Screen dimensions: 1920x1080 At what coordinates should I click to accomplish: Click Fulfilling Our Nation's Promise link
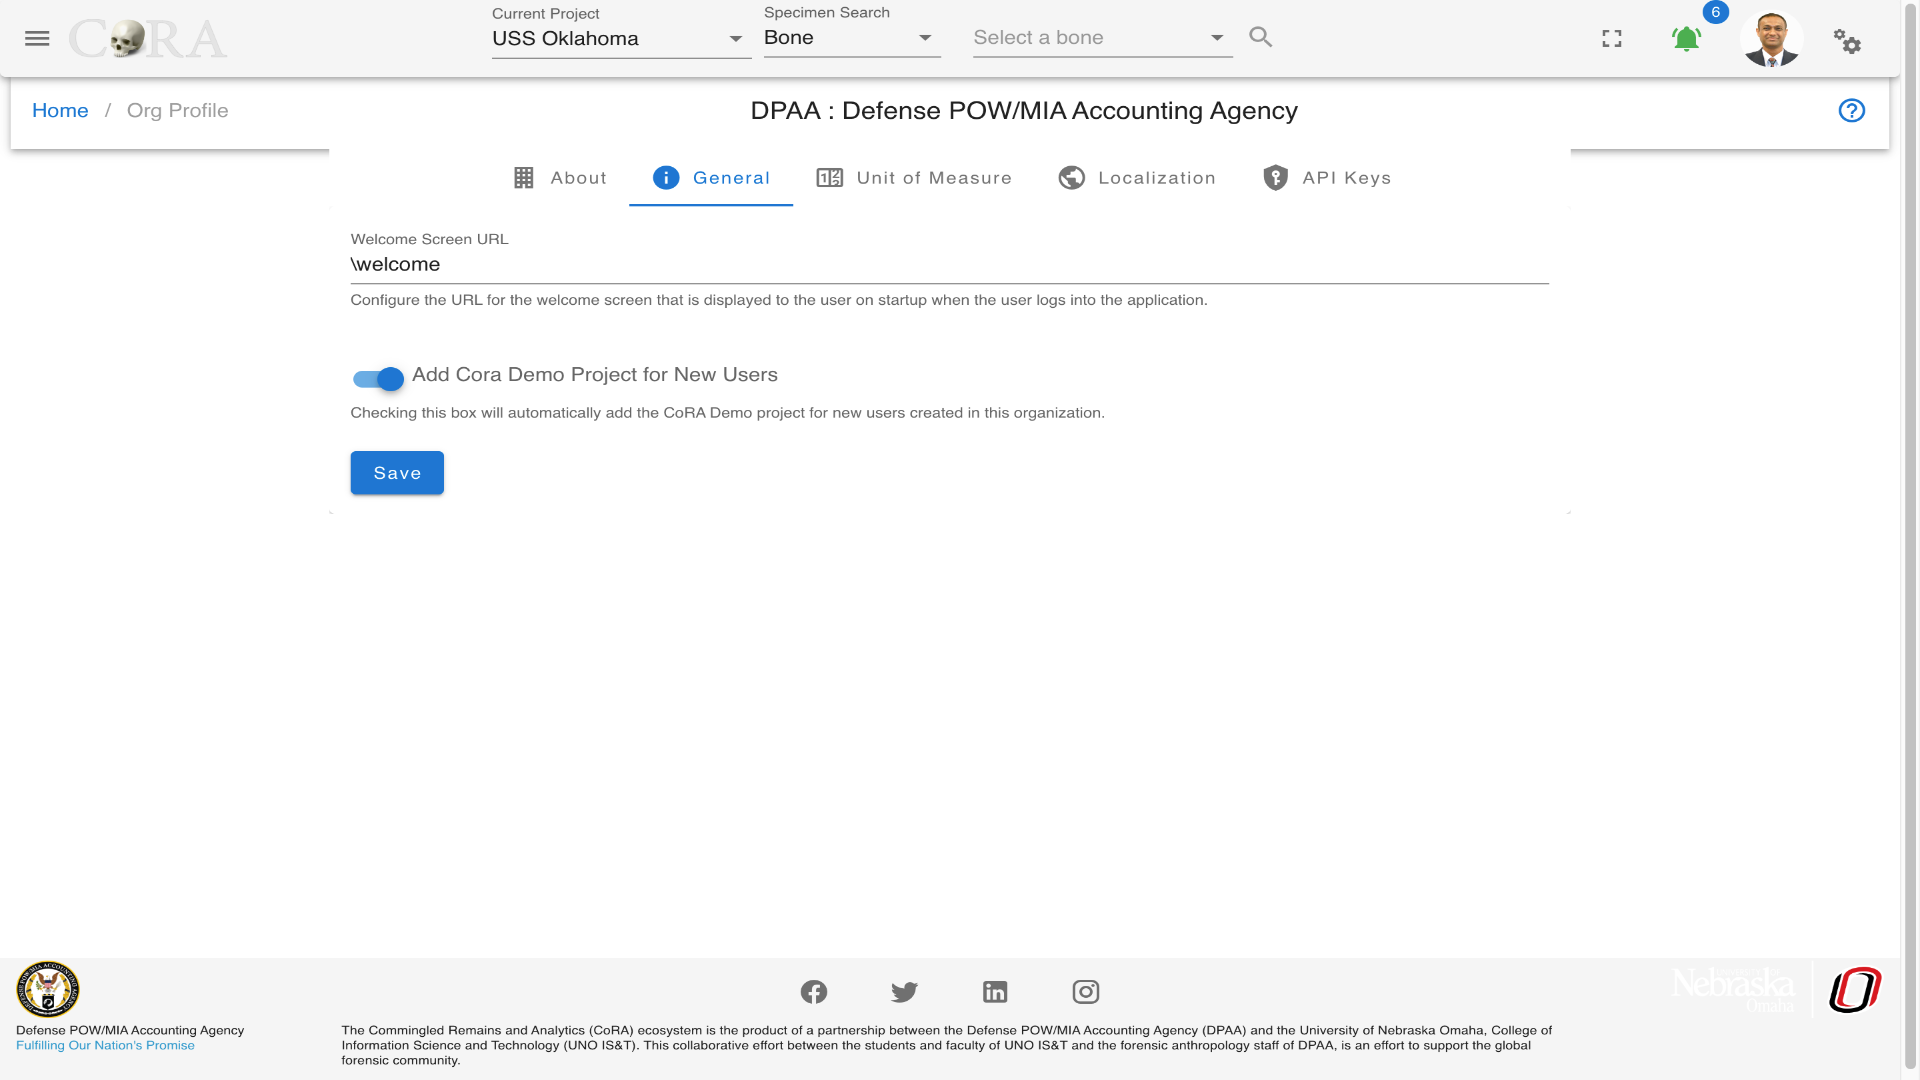click(x=105, y=1046)
